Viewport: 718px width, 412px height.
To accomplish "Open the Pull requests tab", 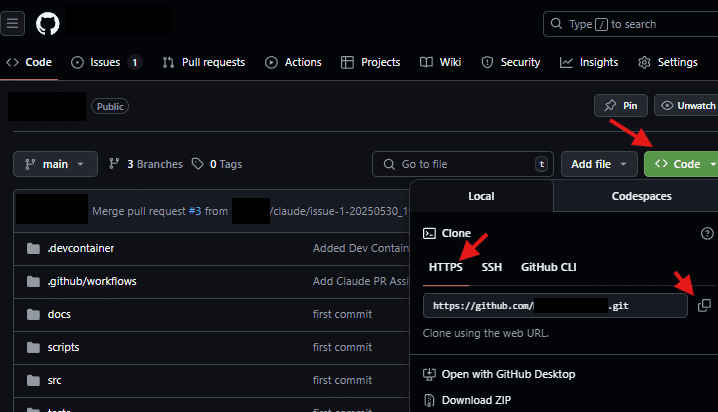I will (x=203, y=62).
